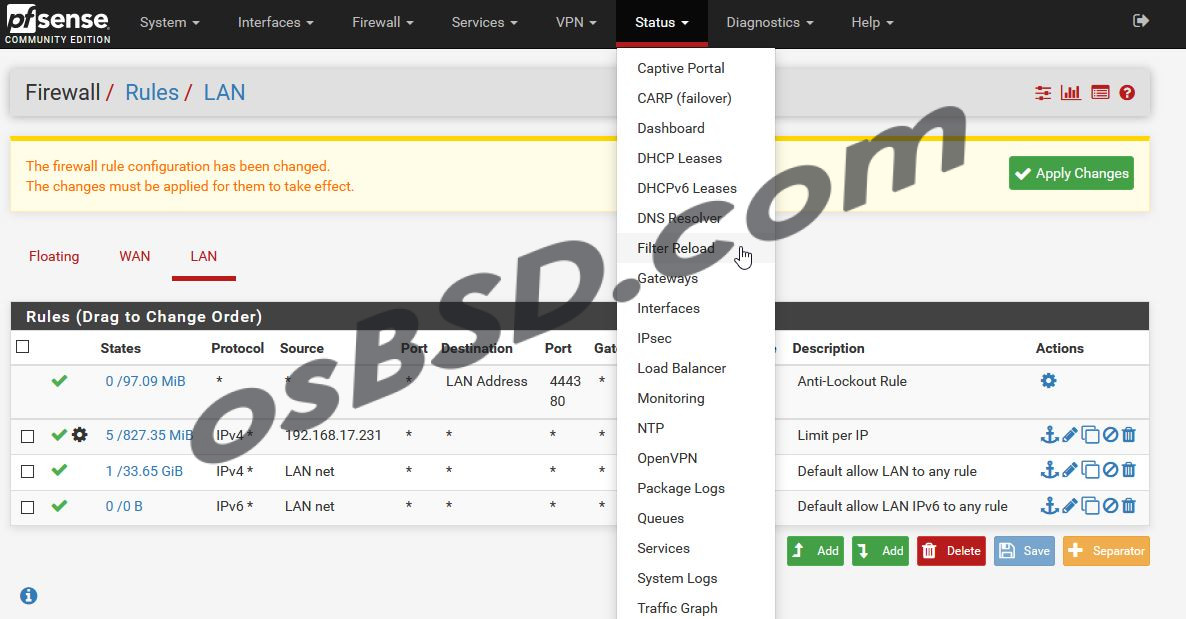The image size is (1186, 619).
Task: Copy the Default allow LAN to any rule
Action: pyautogui.click(x=1090, y=470)
